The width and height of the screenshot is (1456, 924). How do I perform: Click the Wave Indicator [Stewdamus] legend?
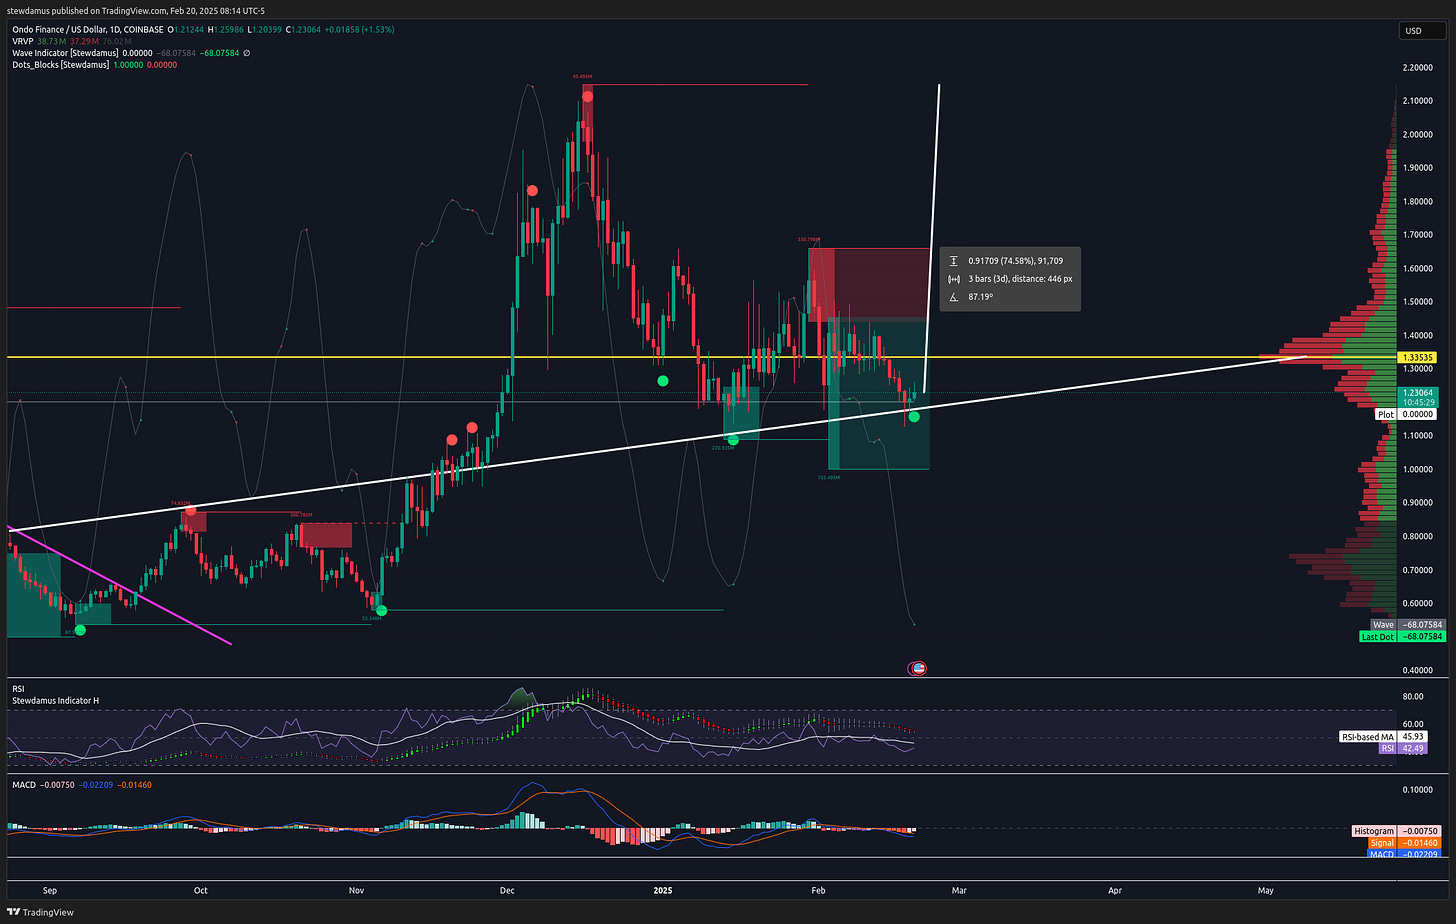(65, 53)
